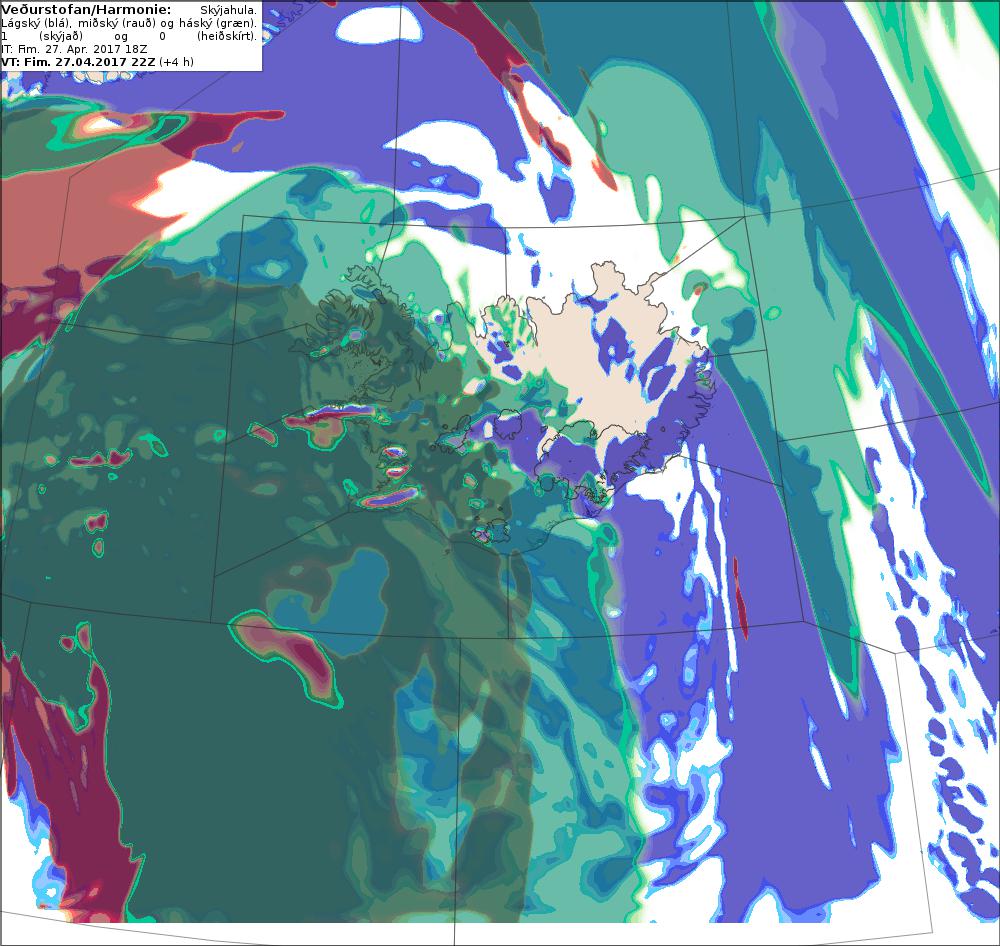This screenshot has height=946, width=1000.
Task: Click the 'Lágský (blá), miðský (rauð)' legend line
Action: 129,23
